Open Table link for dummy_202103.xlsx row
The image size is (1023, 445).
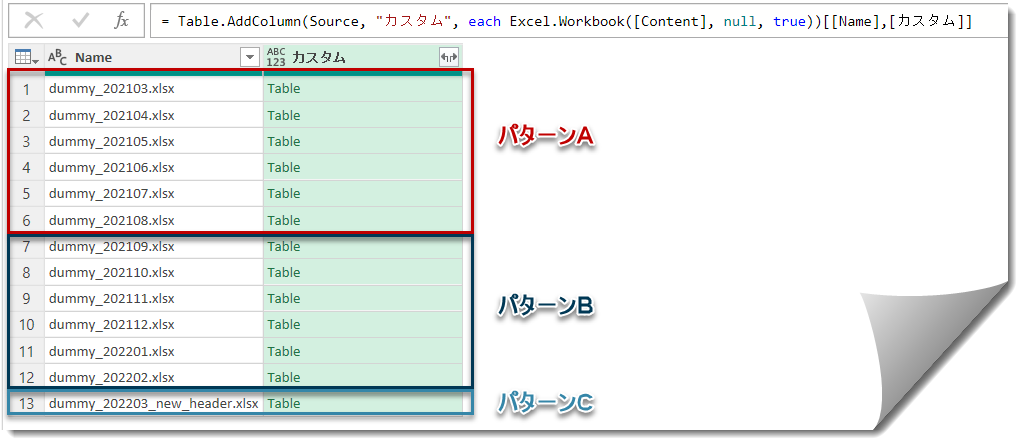coord(284,89)
